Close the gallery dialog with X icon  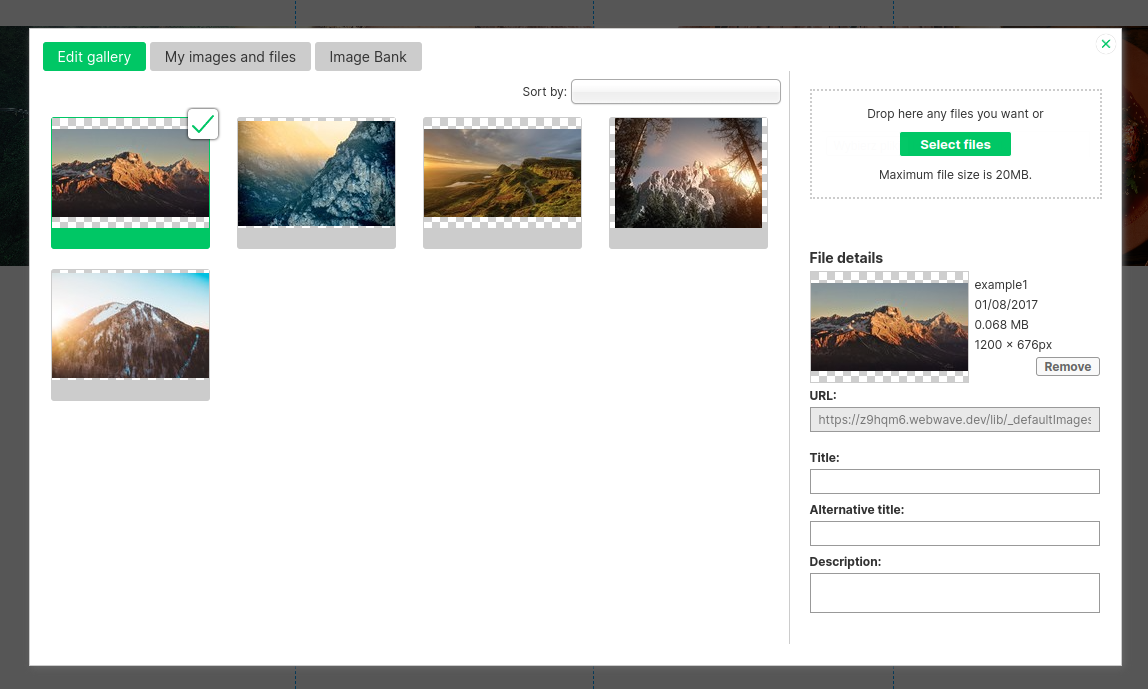[x=1105, y=44]
